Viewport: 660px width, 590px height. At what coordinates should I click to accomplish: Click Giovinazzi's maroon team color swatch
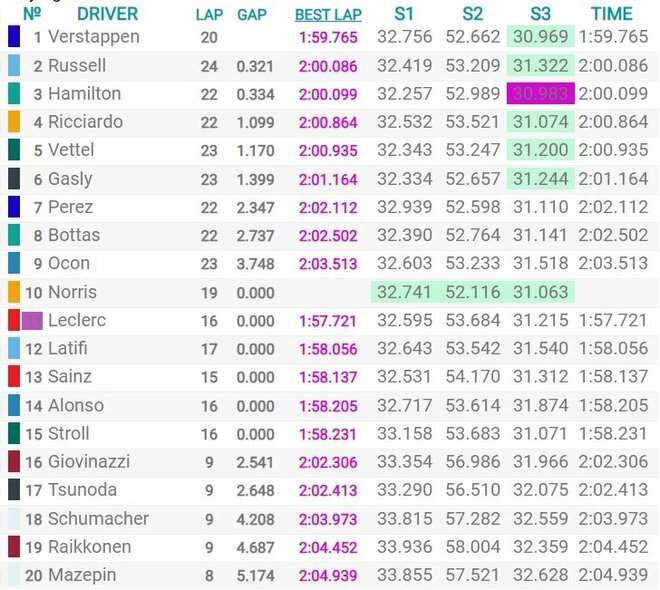coord(14,462)
